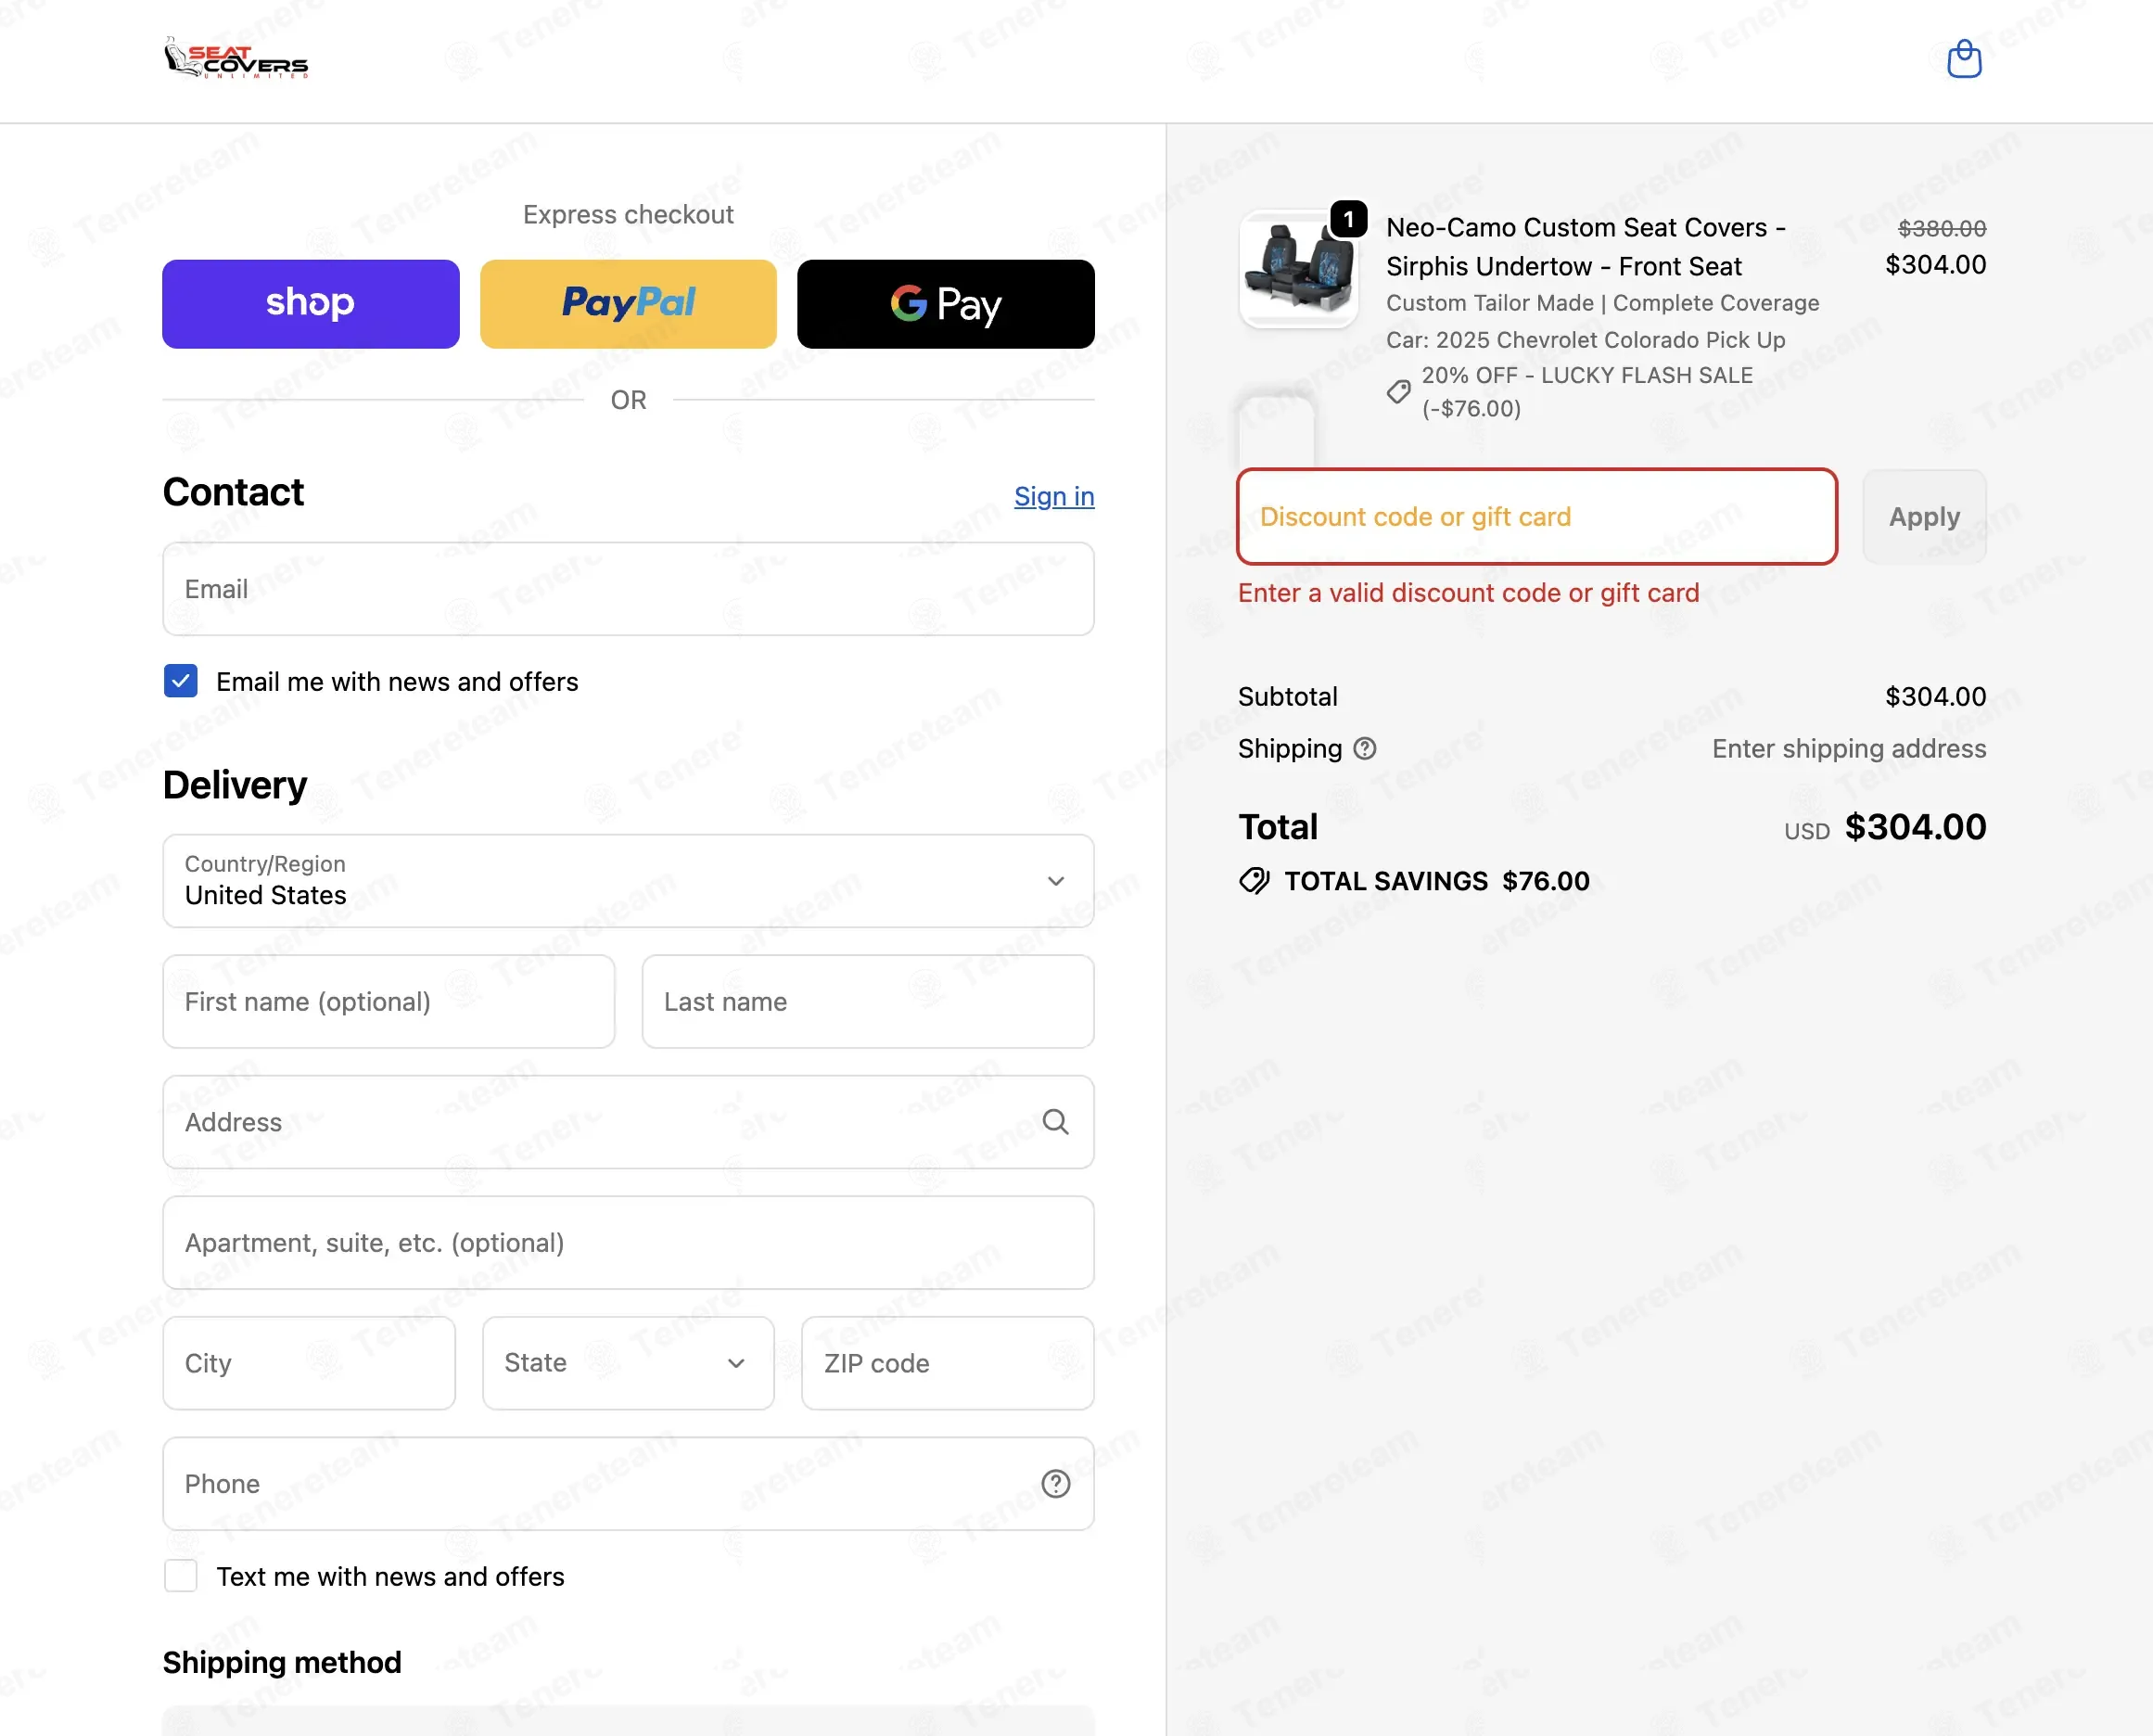Click the Apply discount button
2153x1736 pixels.
(1924, 517)
